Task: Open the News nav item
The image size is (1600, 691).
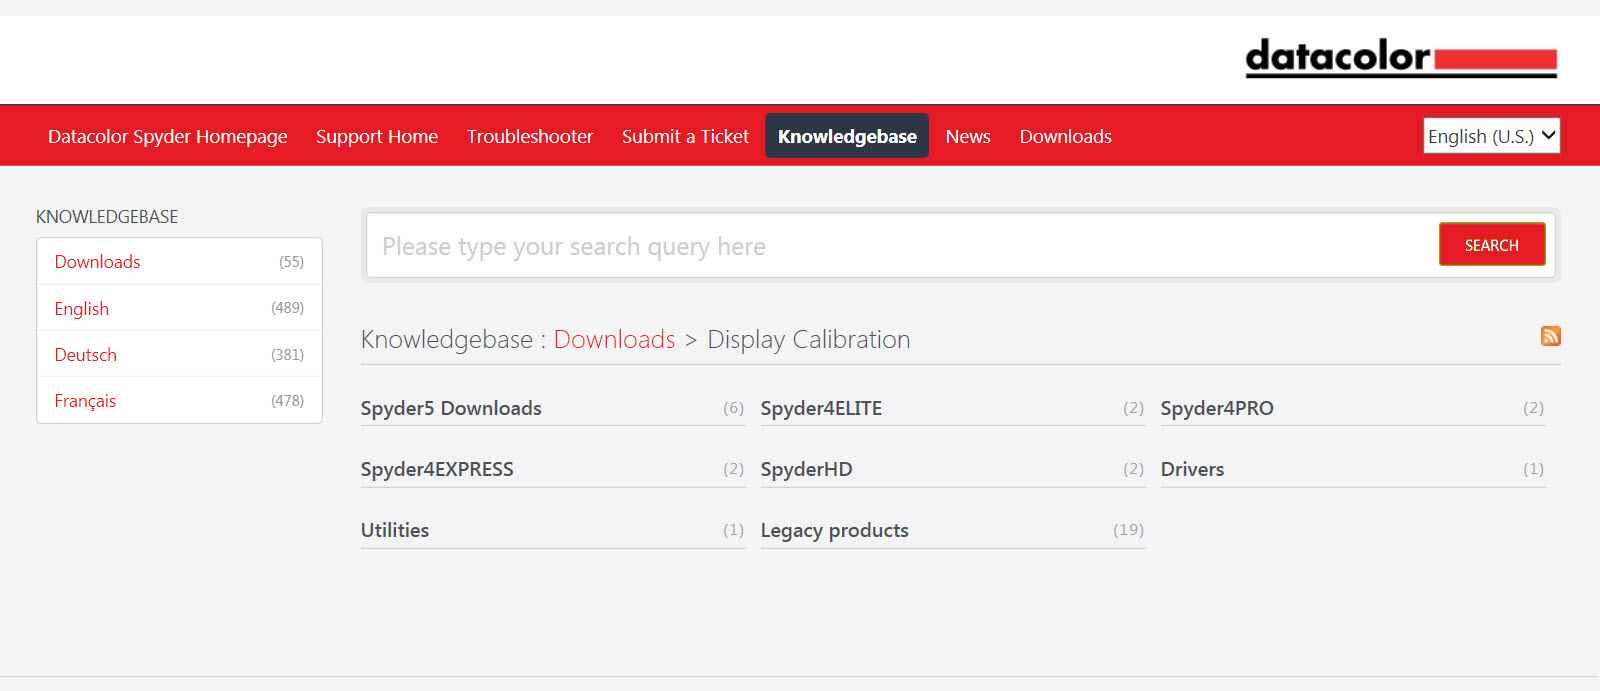Action: (x=968, y=136)
